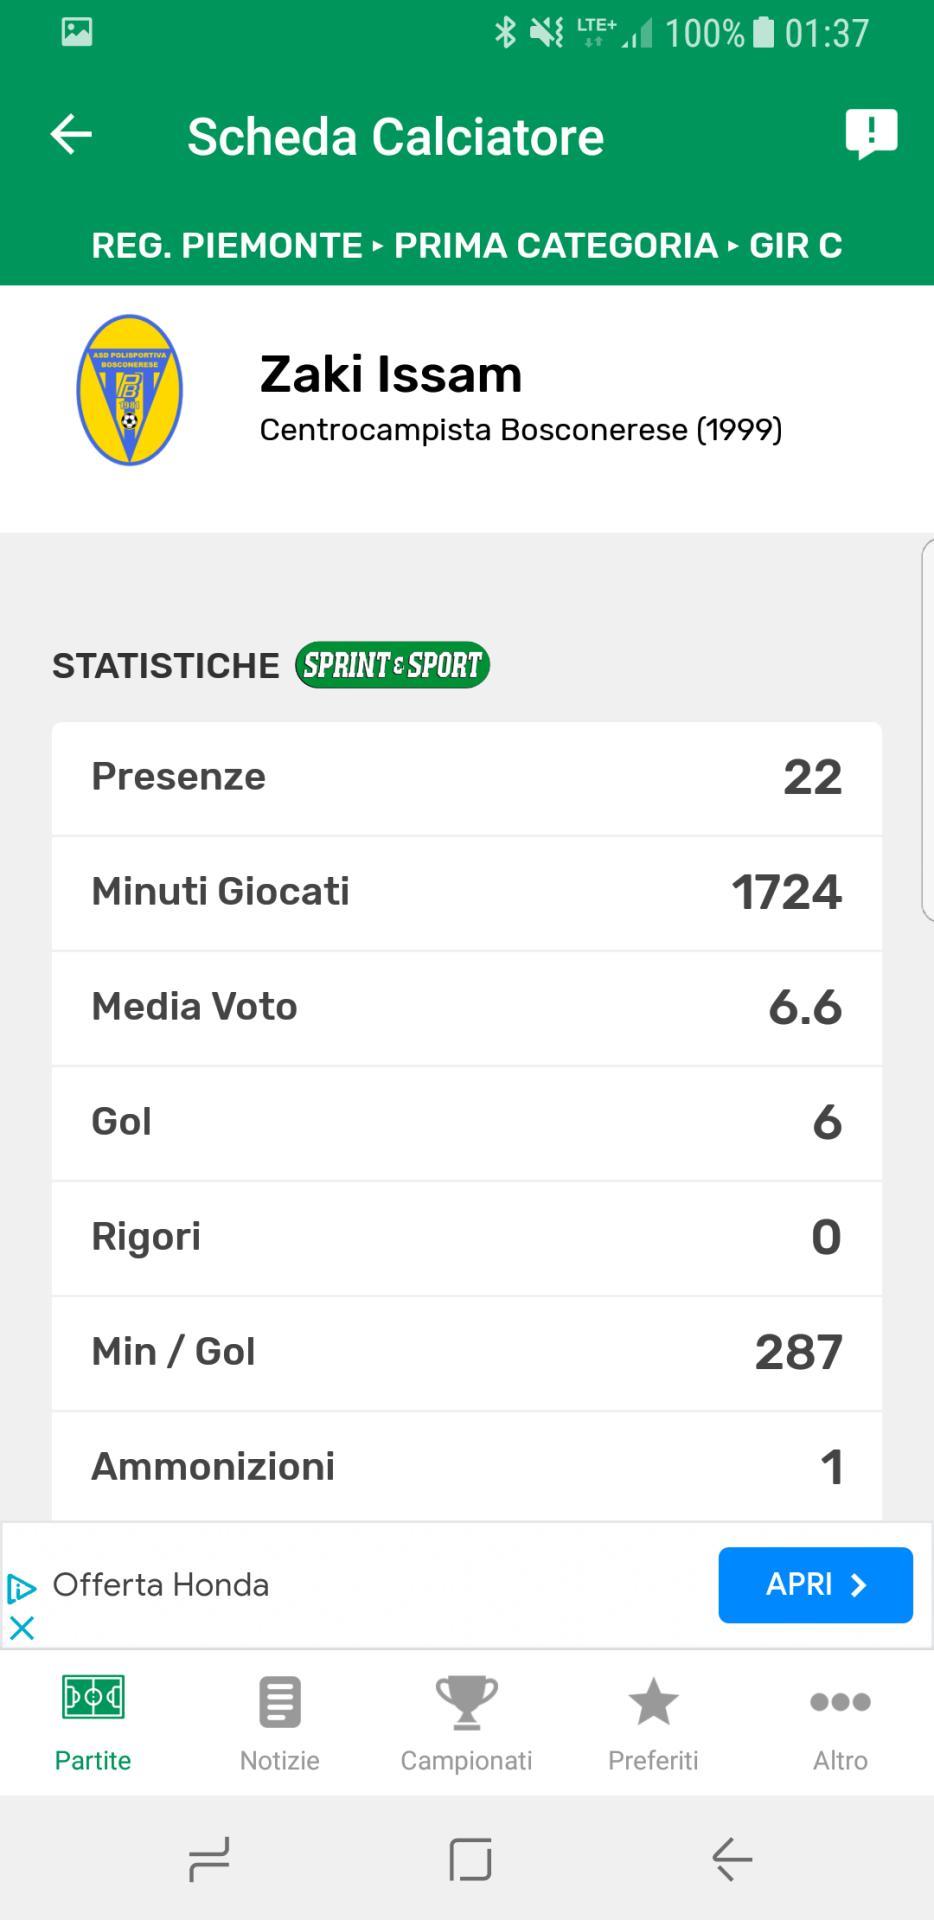Tap the Bosconerese team crest

[130, 391]
